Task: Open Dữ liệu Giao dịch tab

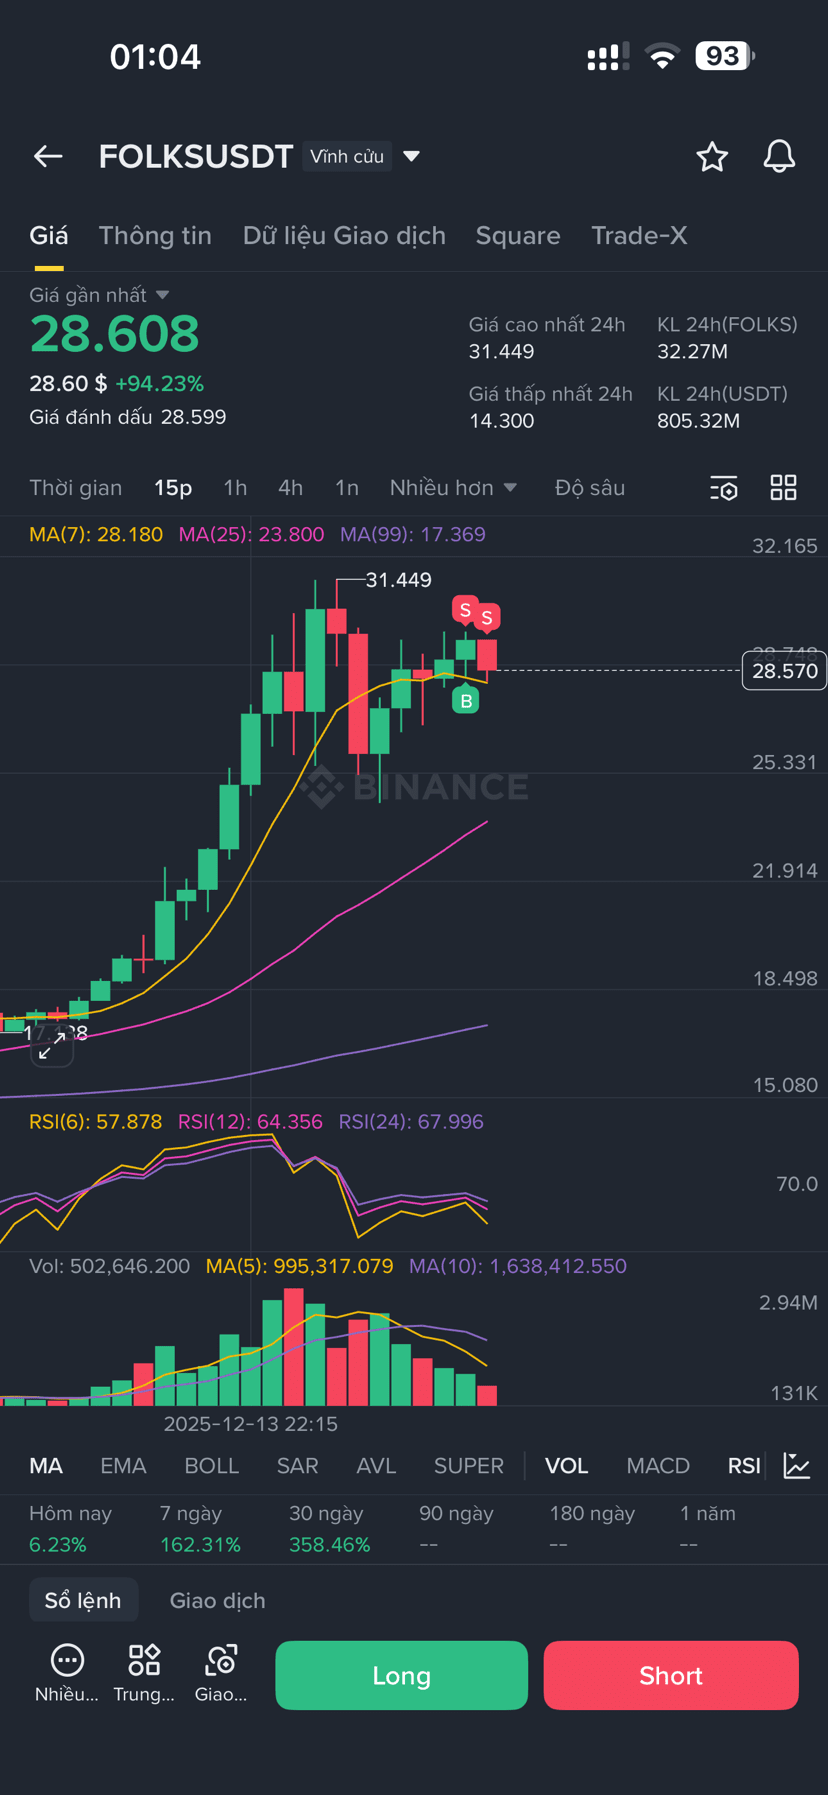Action: [344, 236]
